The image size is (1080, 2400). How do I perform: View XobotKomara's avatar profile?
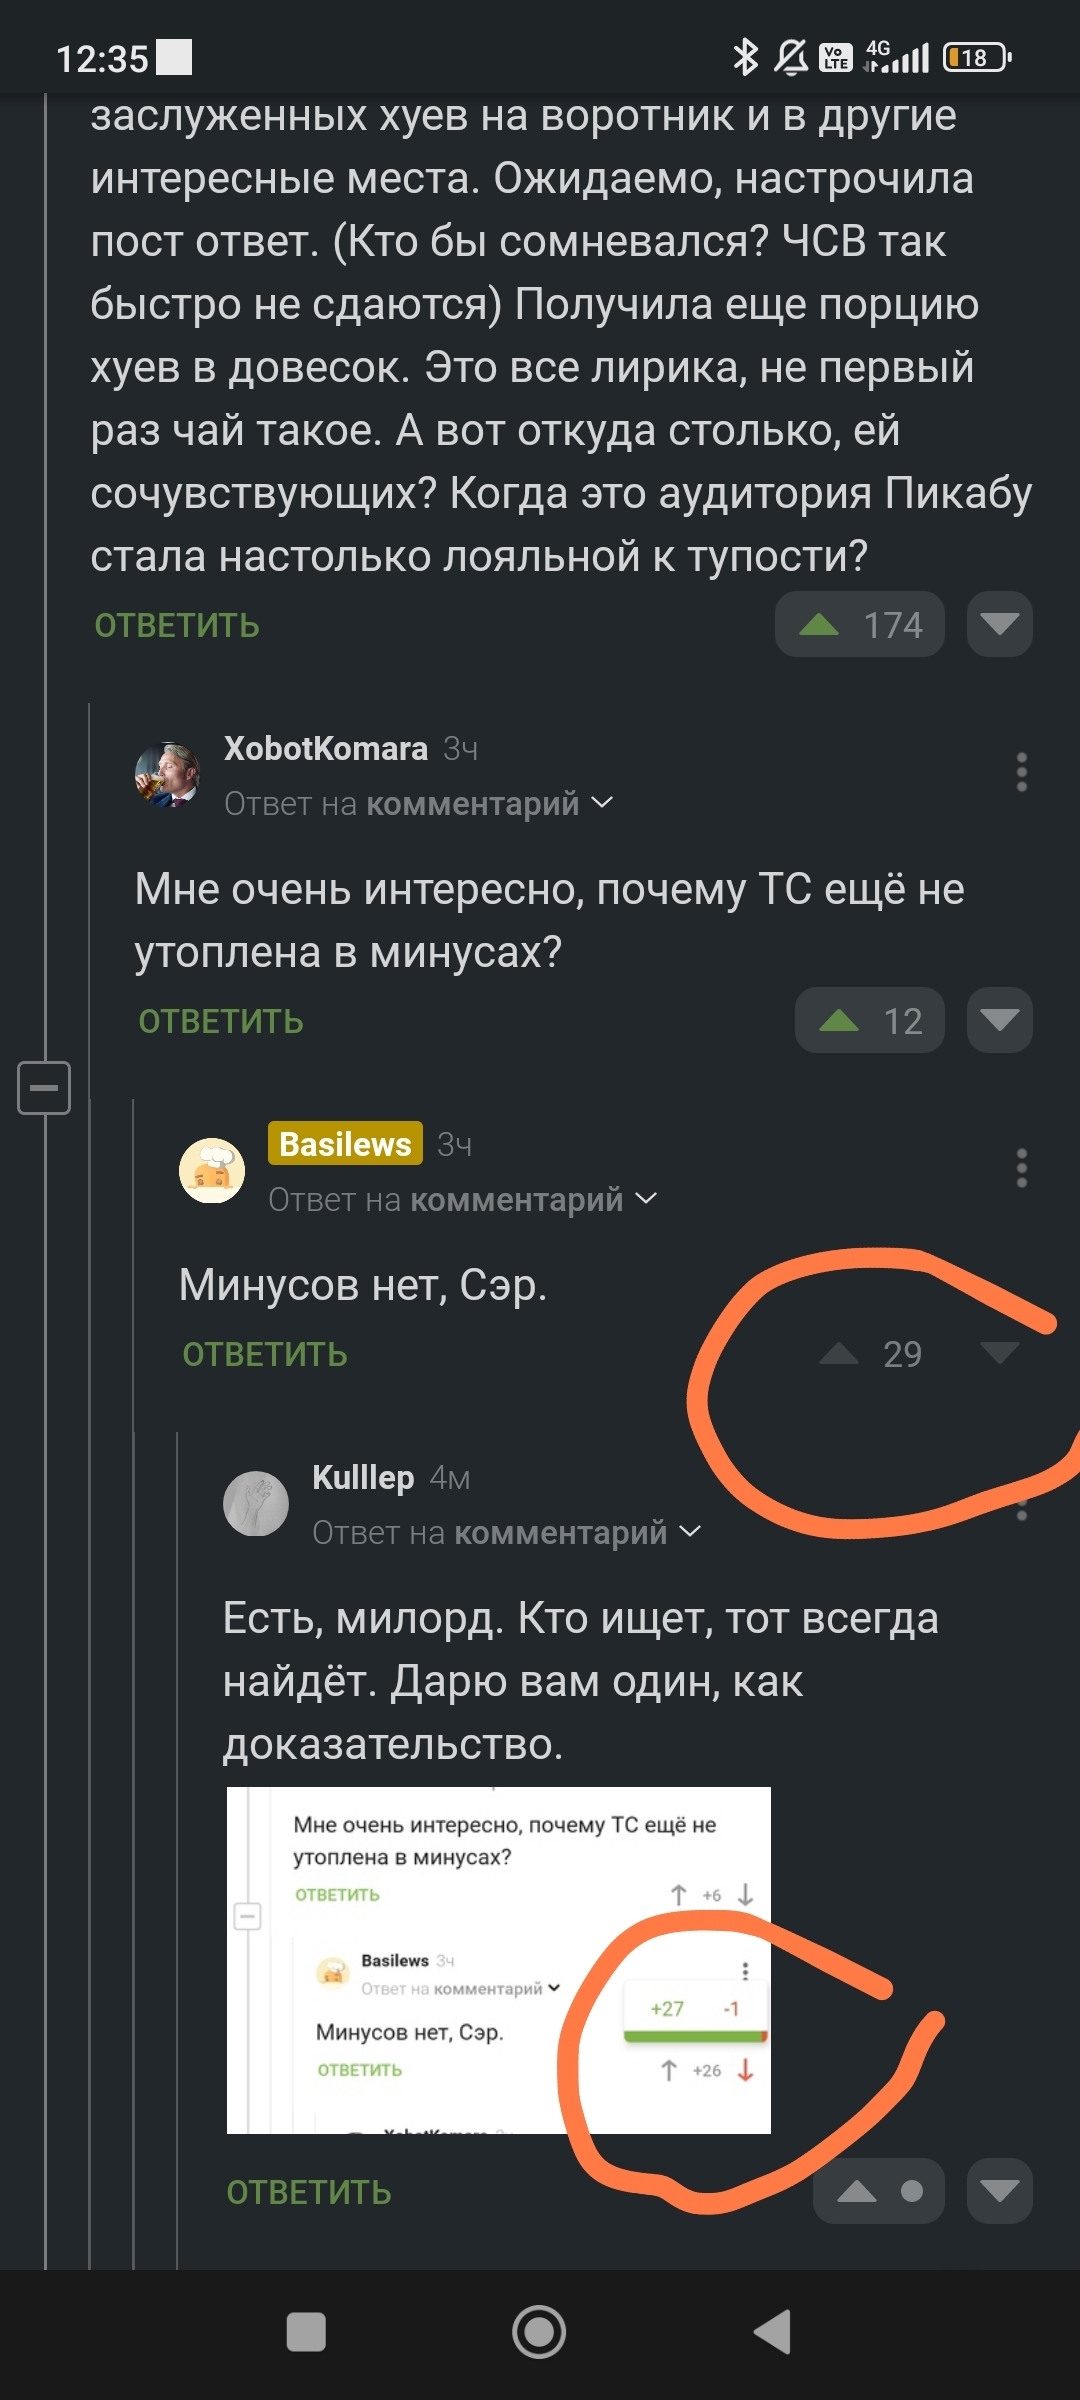point(167,774)
